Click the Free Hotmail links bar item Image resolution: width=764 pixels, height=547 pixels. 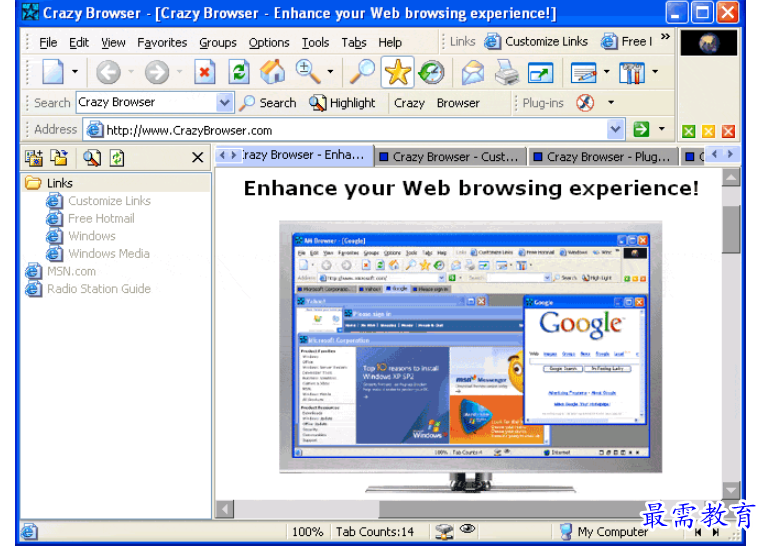click(626, 42)
